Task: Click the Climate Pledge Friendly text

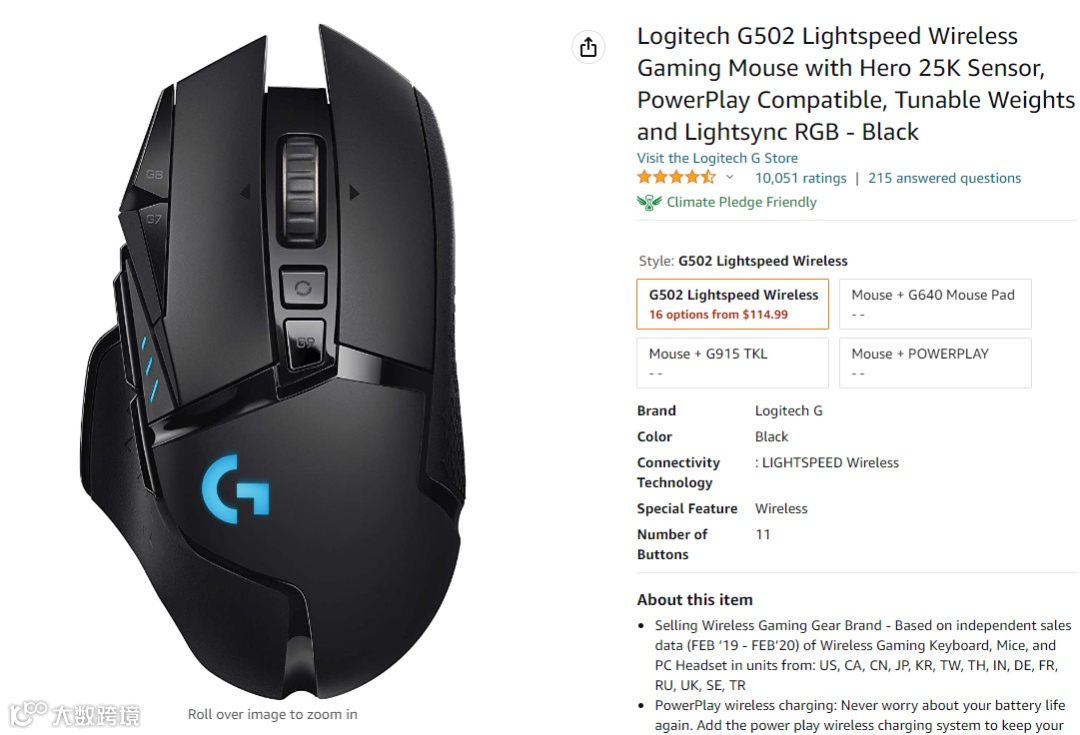Action: click(x=741, y=202)
